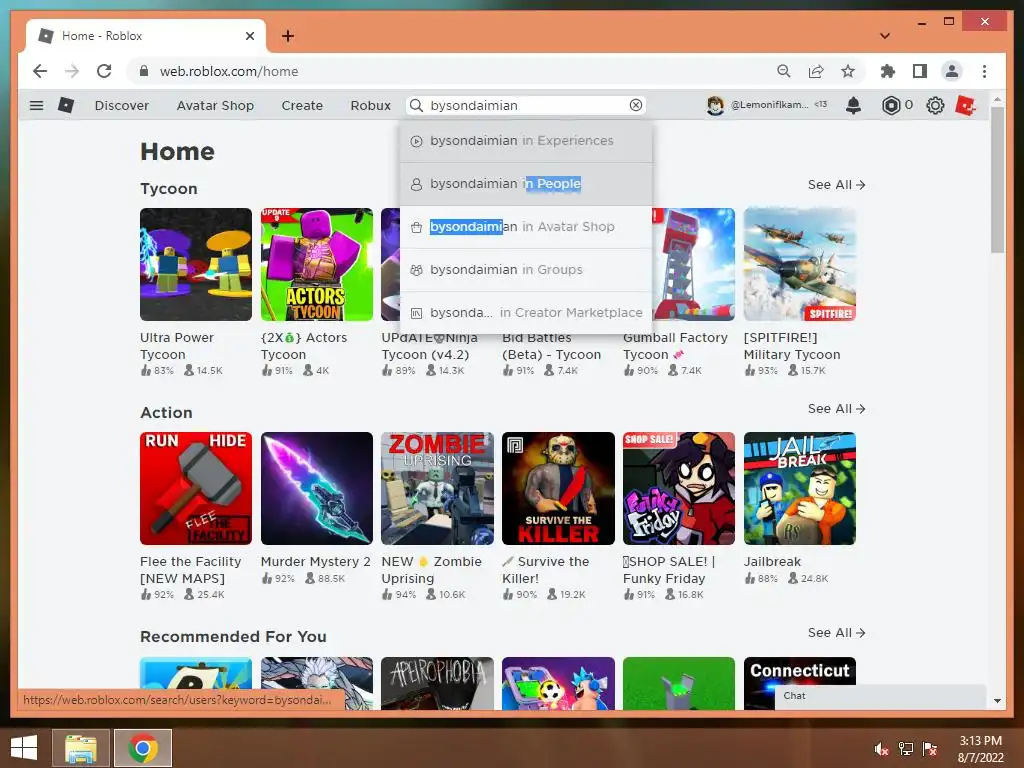Click the address bar URL
This screenshot has height=768, width=1024.
tap(229, 71)
